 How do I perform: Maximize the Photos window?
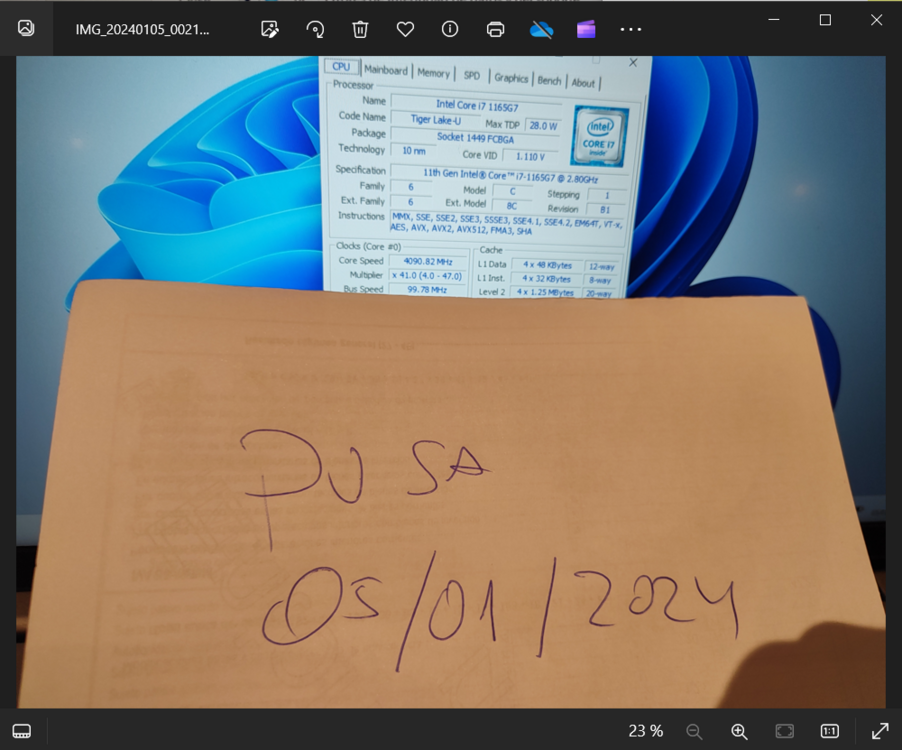click(x=825, y=20)
